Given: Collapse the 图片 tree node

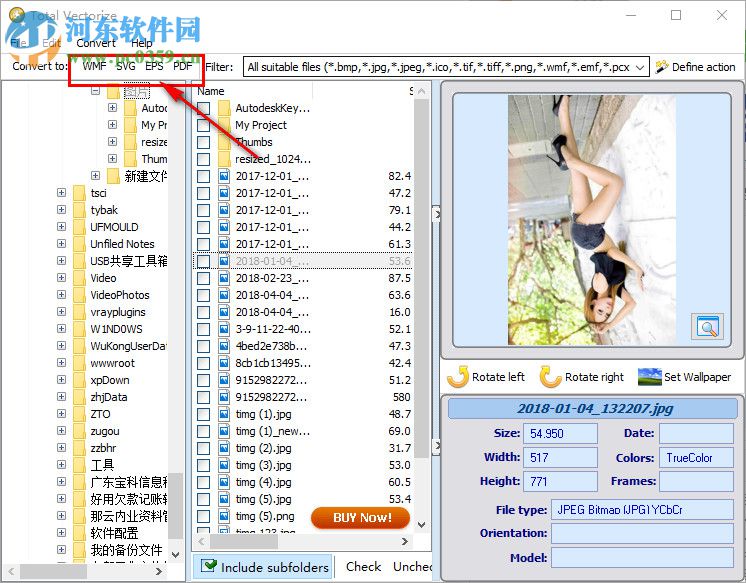Looking at the screenshot, I should [96, 90].
